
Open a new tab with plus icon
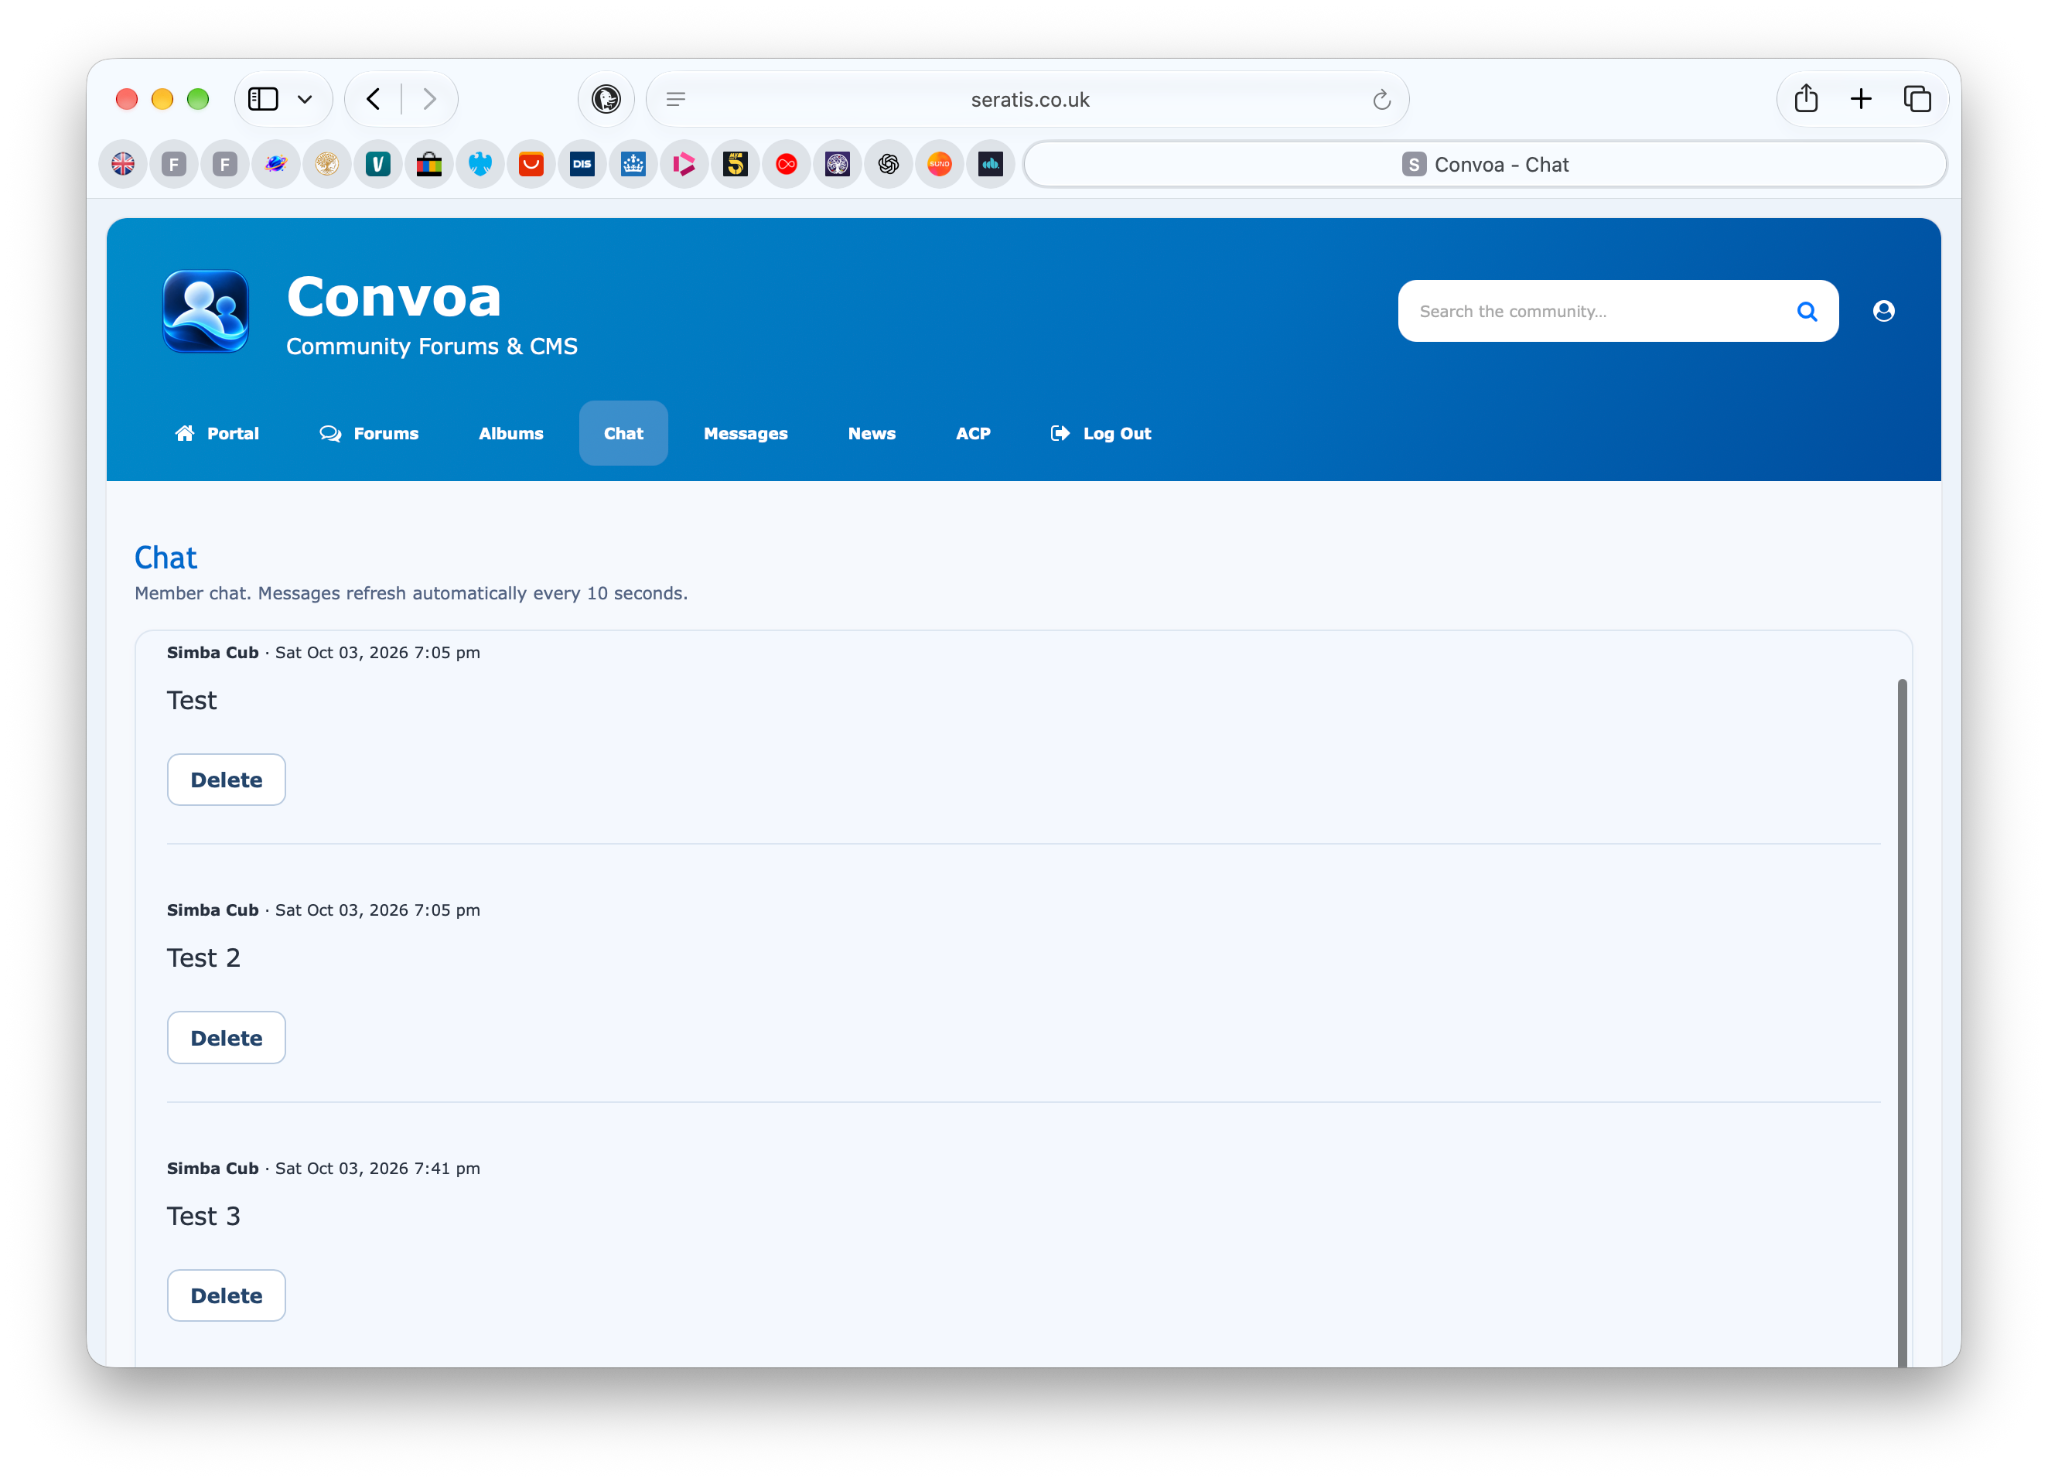coord(1861,99)
